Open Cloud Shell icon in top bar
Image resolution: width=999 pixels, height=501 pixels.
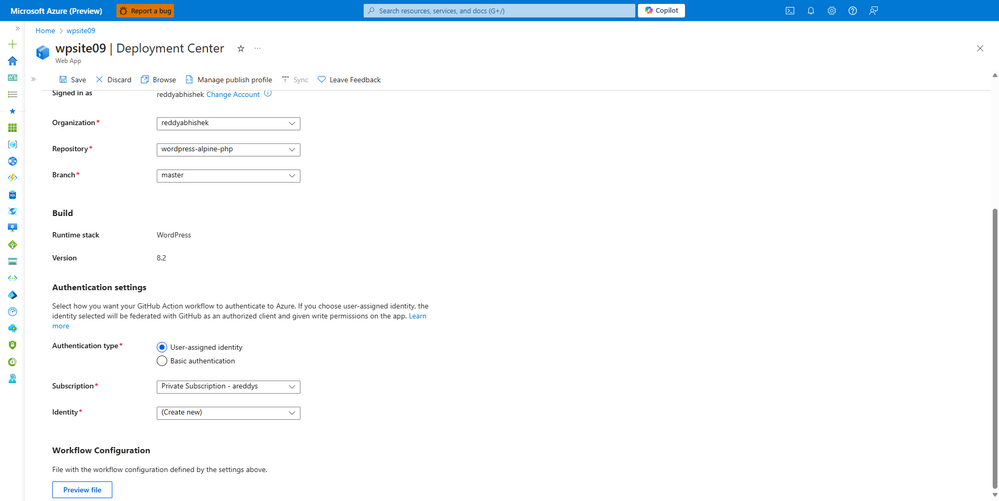point(790,11)
